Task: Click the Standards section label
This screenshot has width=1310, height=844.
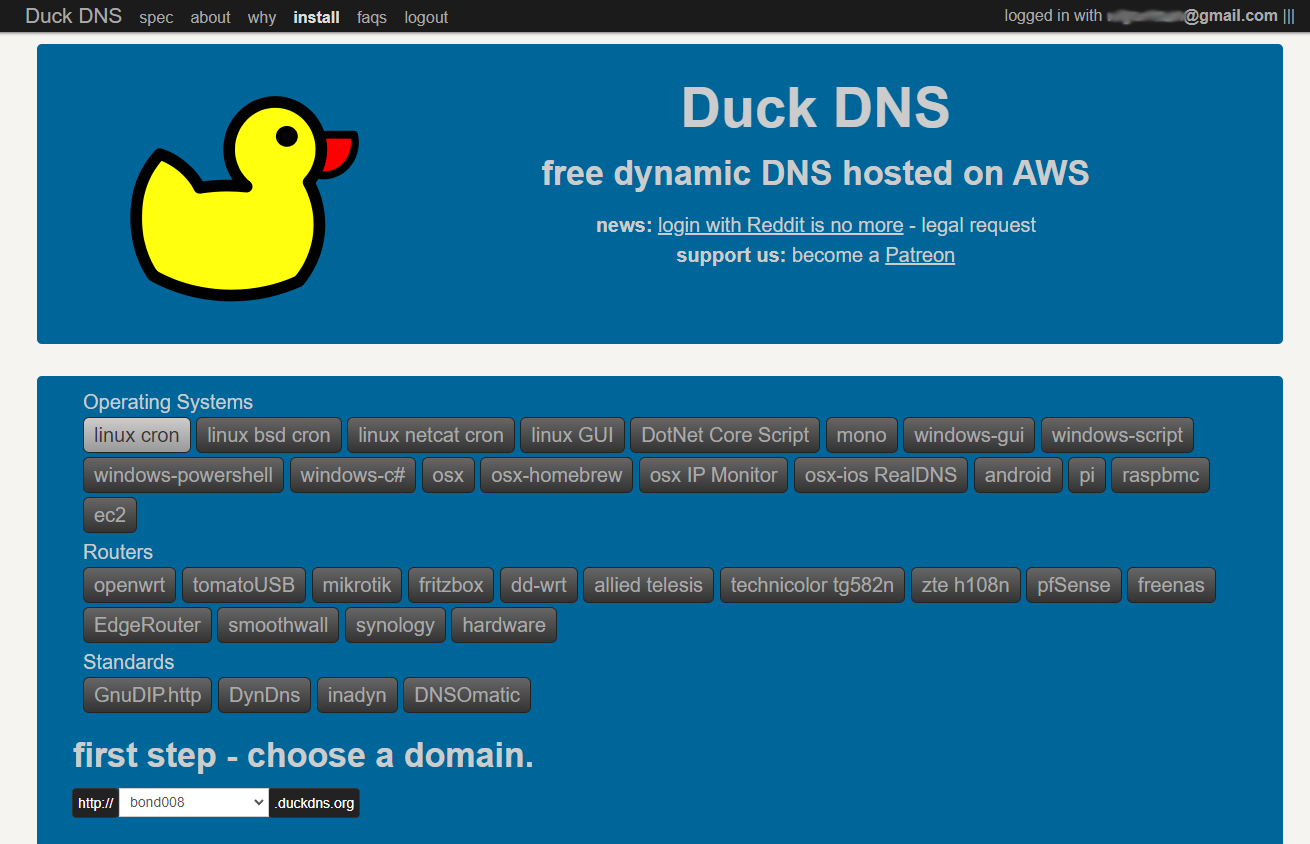Action: click(x=128, y=662)
